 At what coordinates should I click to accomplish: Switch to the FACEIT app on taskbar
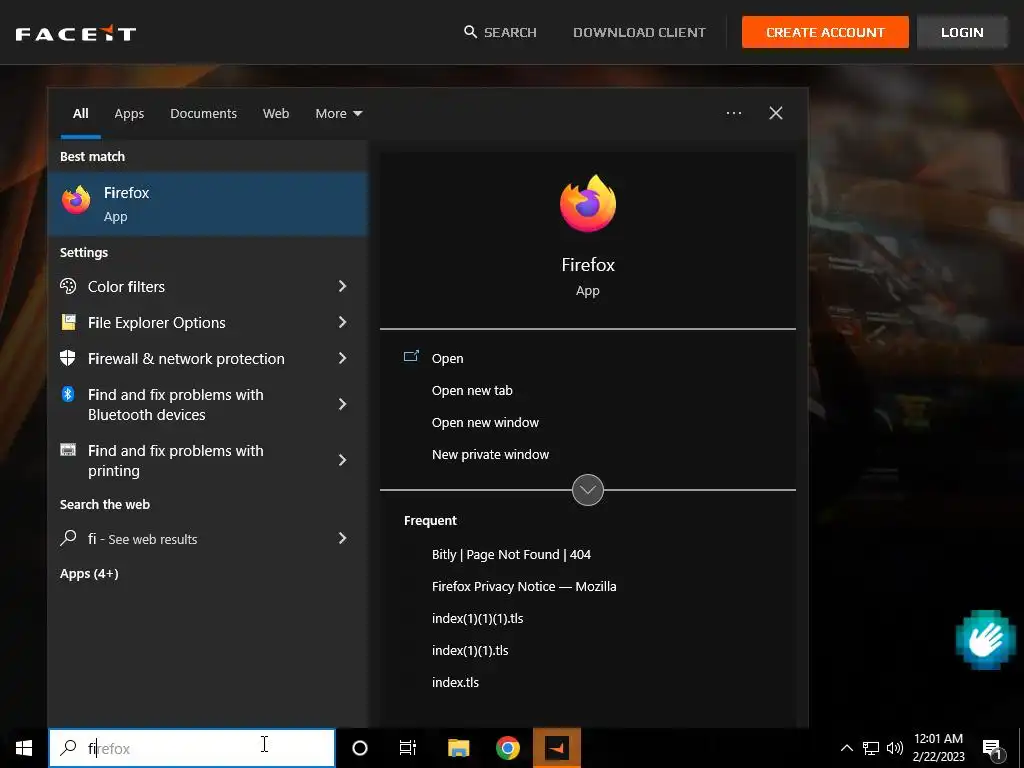[x=557, y=748]
